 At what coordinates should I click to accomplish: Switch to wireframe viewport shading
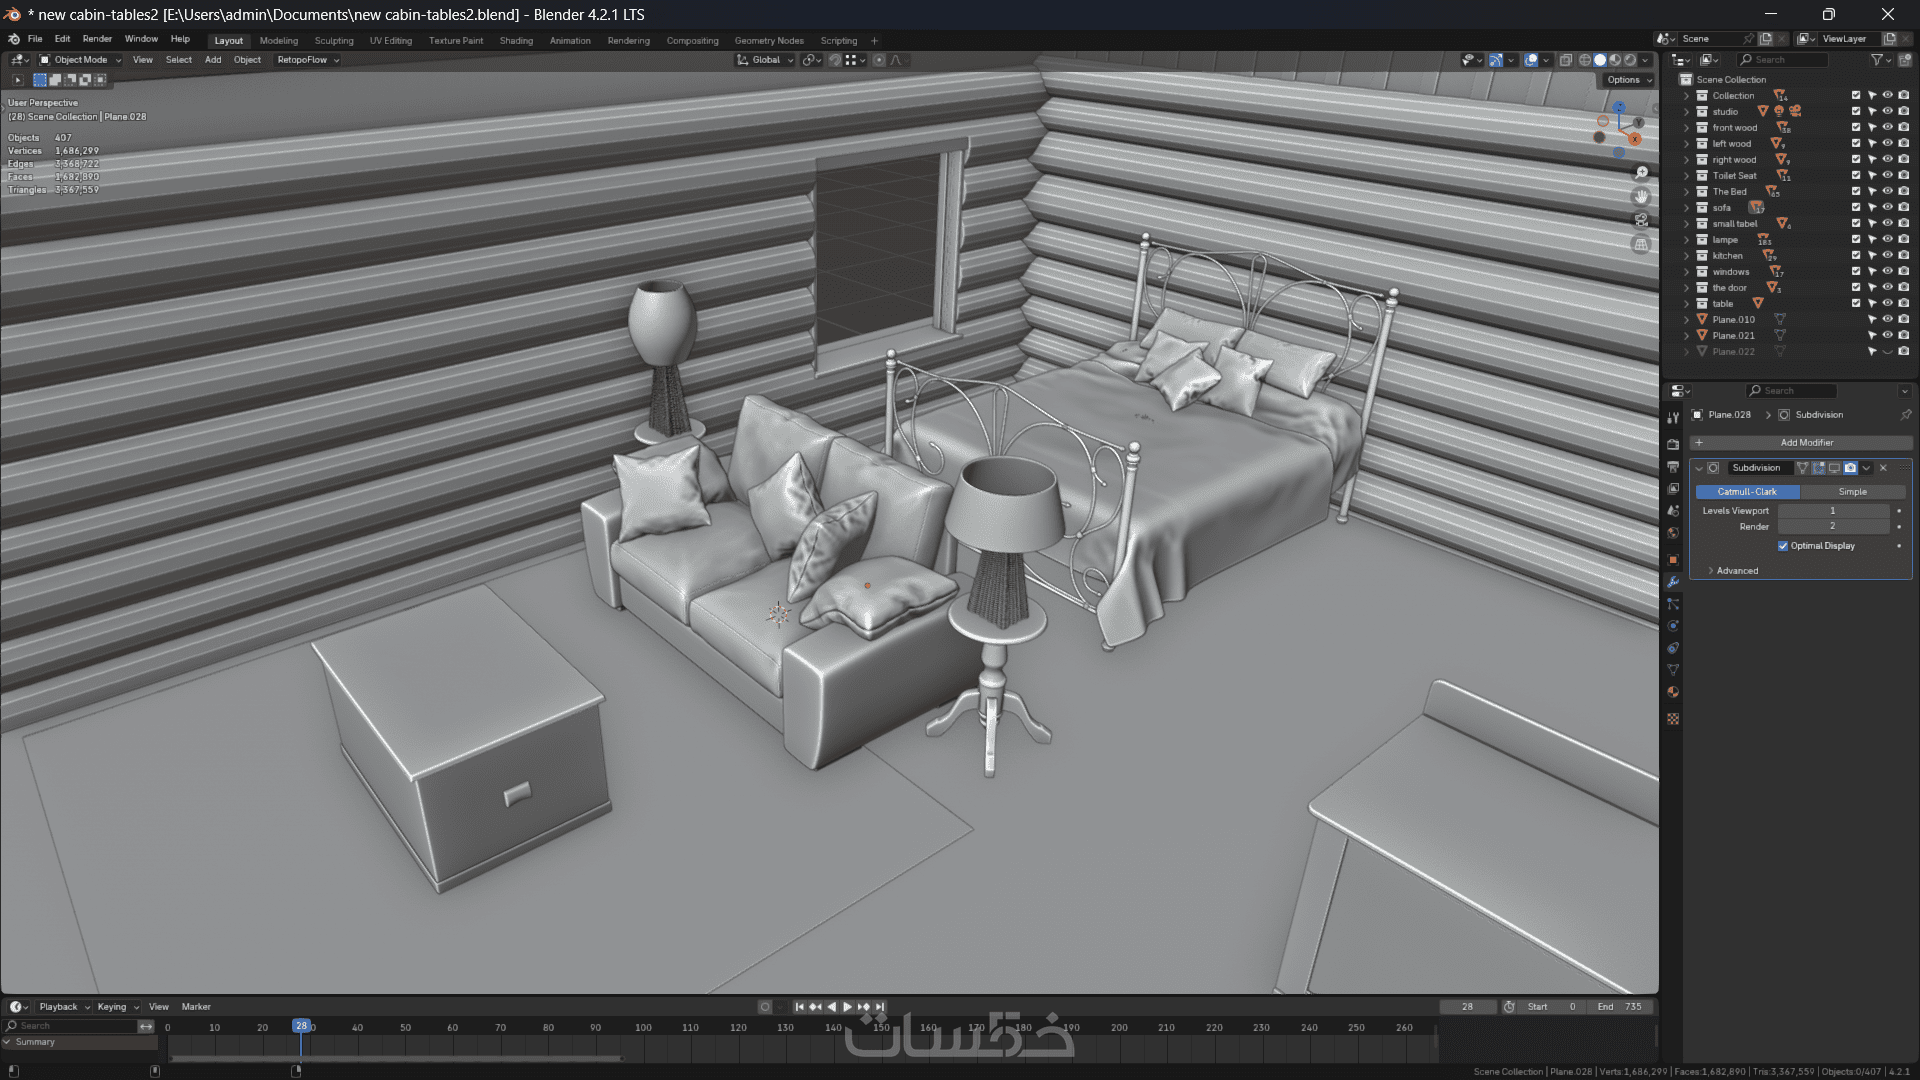[1585, 60]
